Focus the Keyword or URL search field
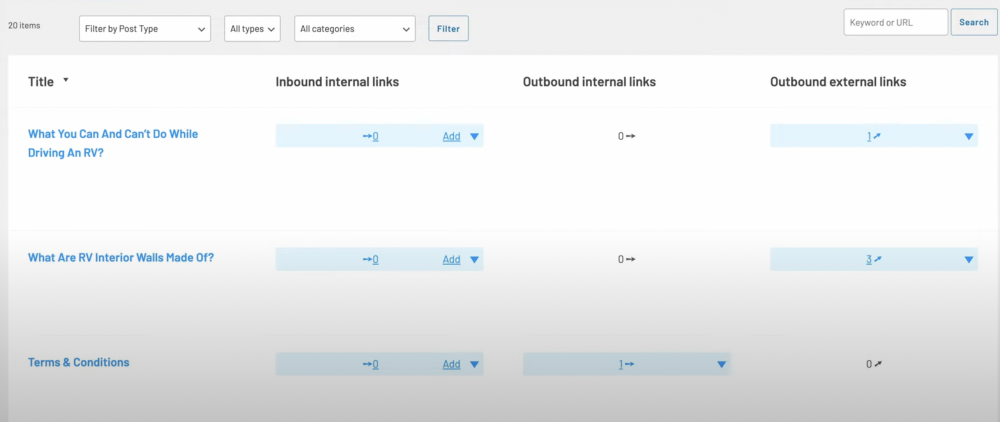 point(895,22)
